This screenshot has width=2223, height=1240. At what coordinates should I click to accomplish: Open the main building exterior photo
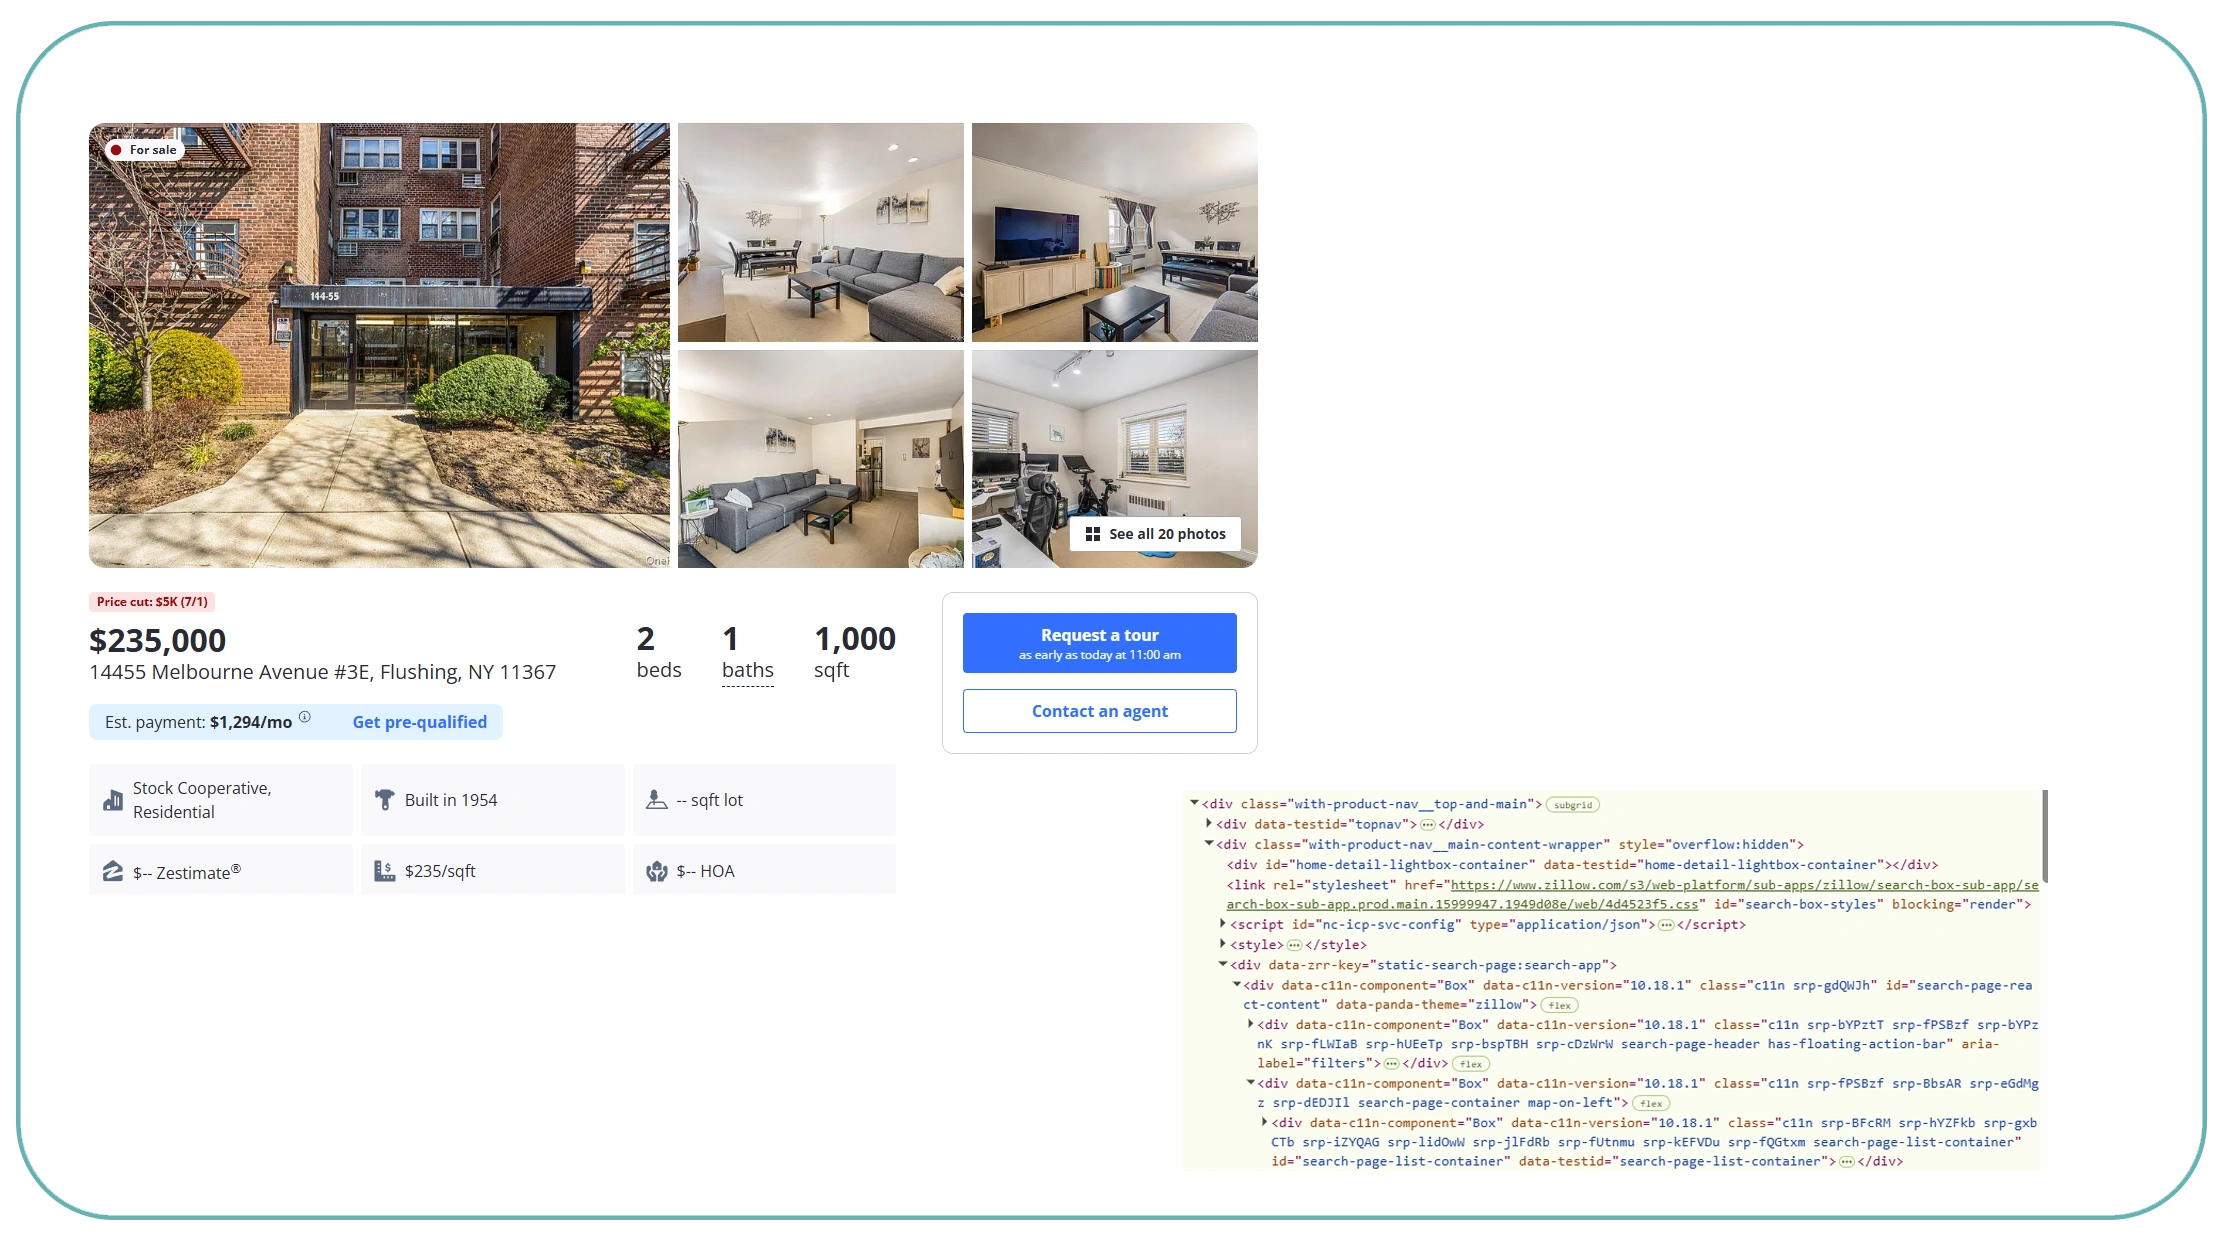tap(379, 345)
